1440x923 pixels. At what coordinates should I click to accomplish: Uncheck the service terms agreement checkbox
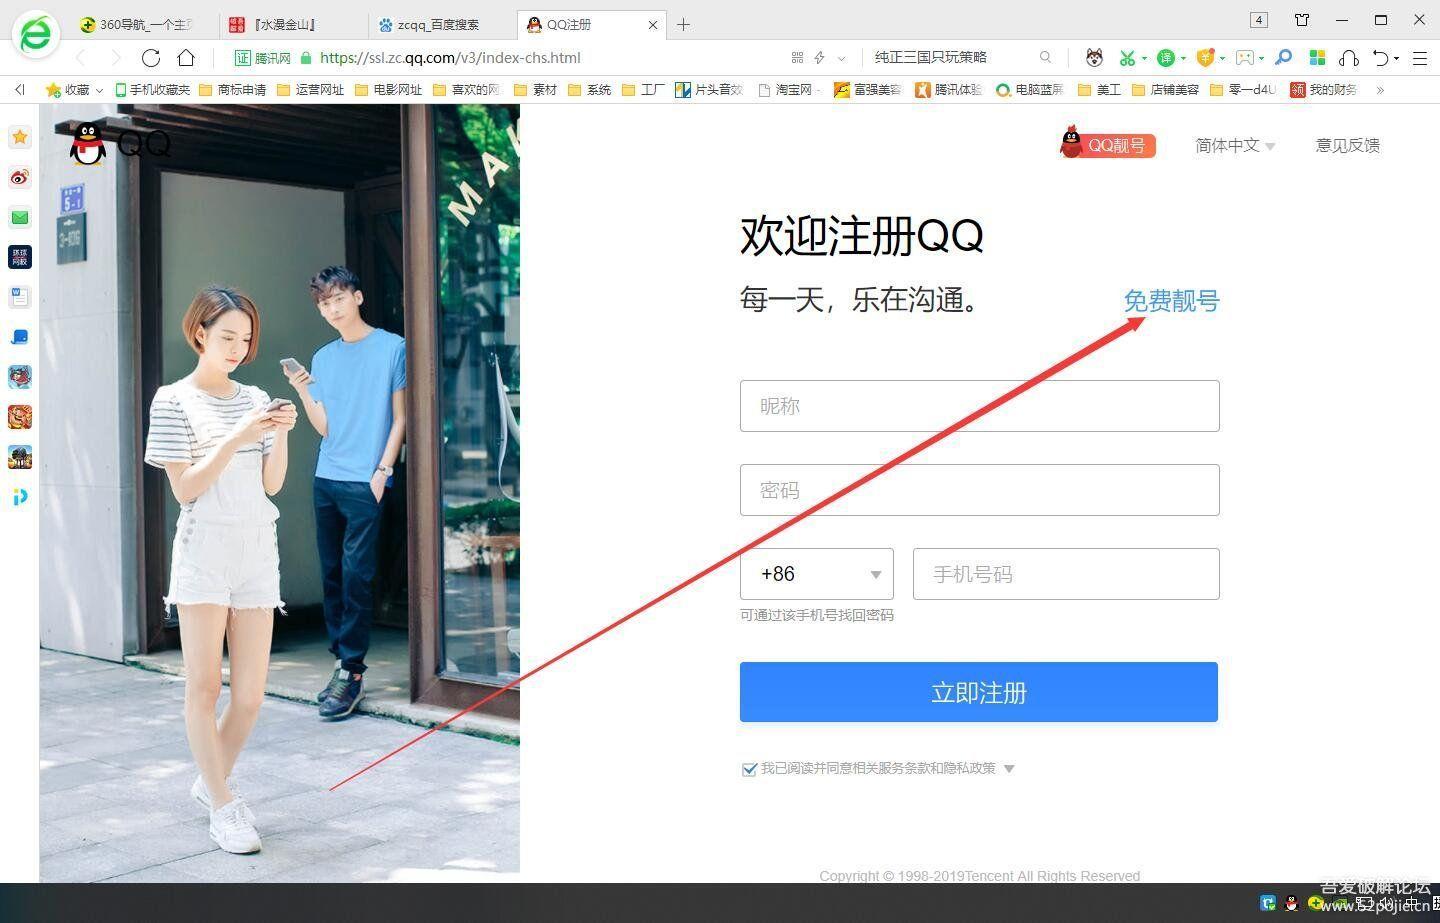click(749, 769)
